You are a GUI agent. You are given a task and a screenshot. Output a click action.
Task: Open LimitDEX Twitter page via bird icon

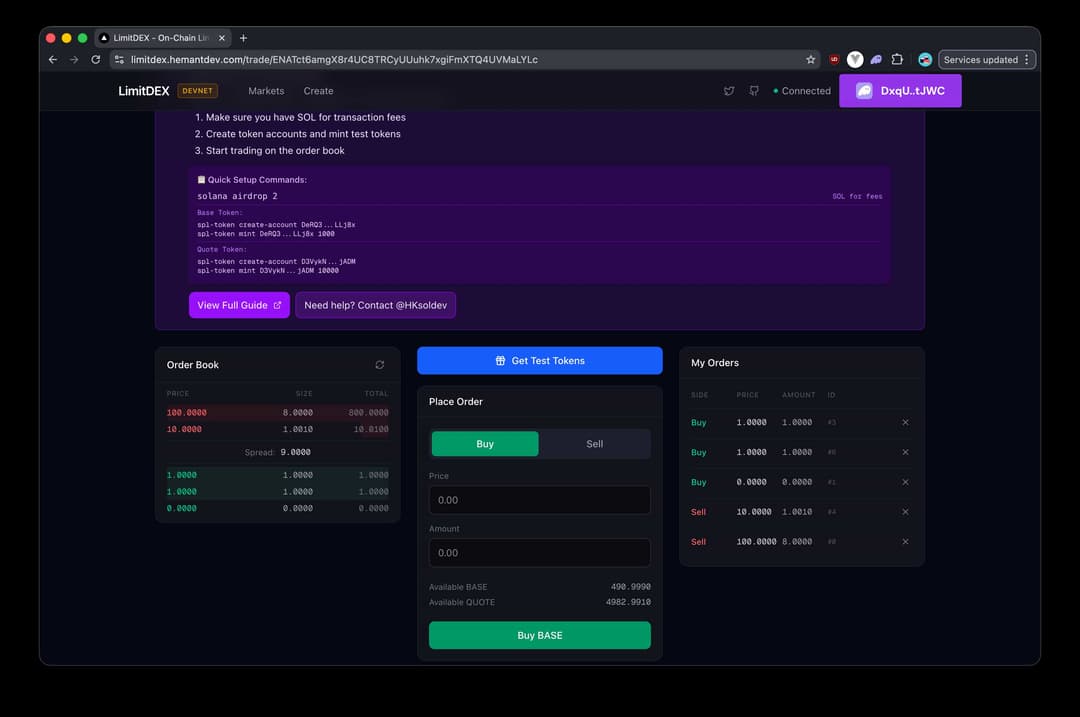729,91
